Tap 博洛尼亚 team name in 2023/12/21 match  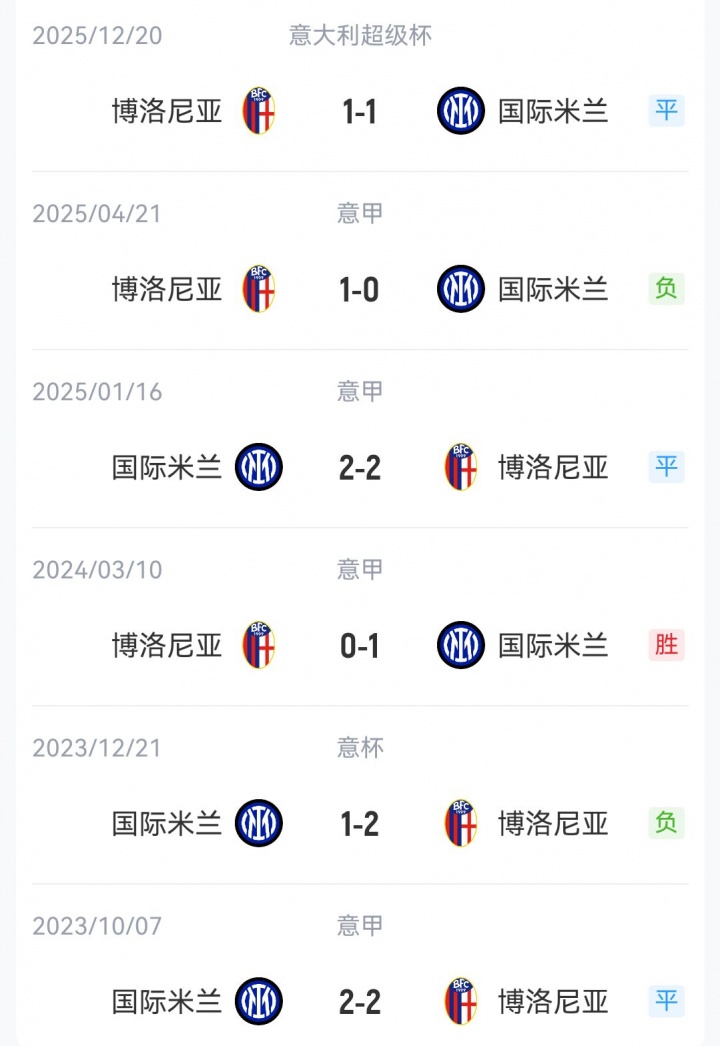click(x=553, y=823)
